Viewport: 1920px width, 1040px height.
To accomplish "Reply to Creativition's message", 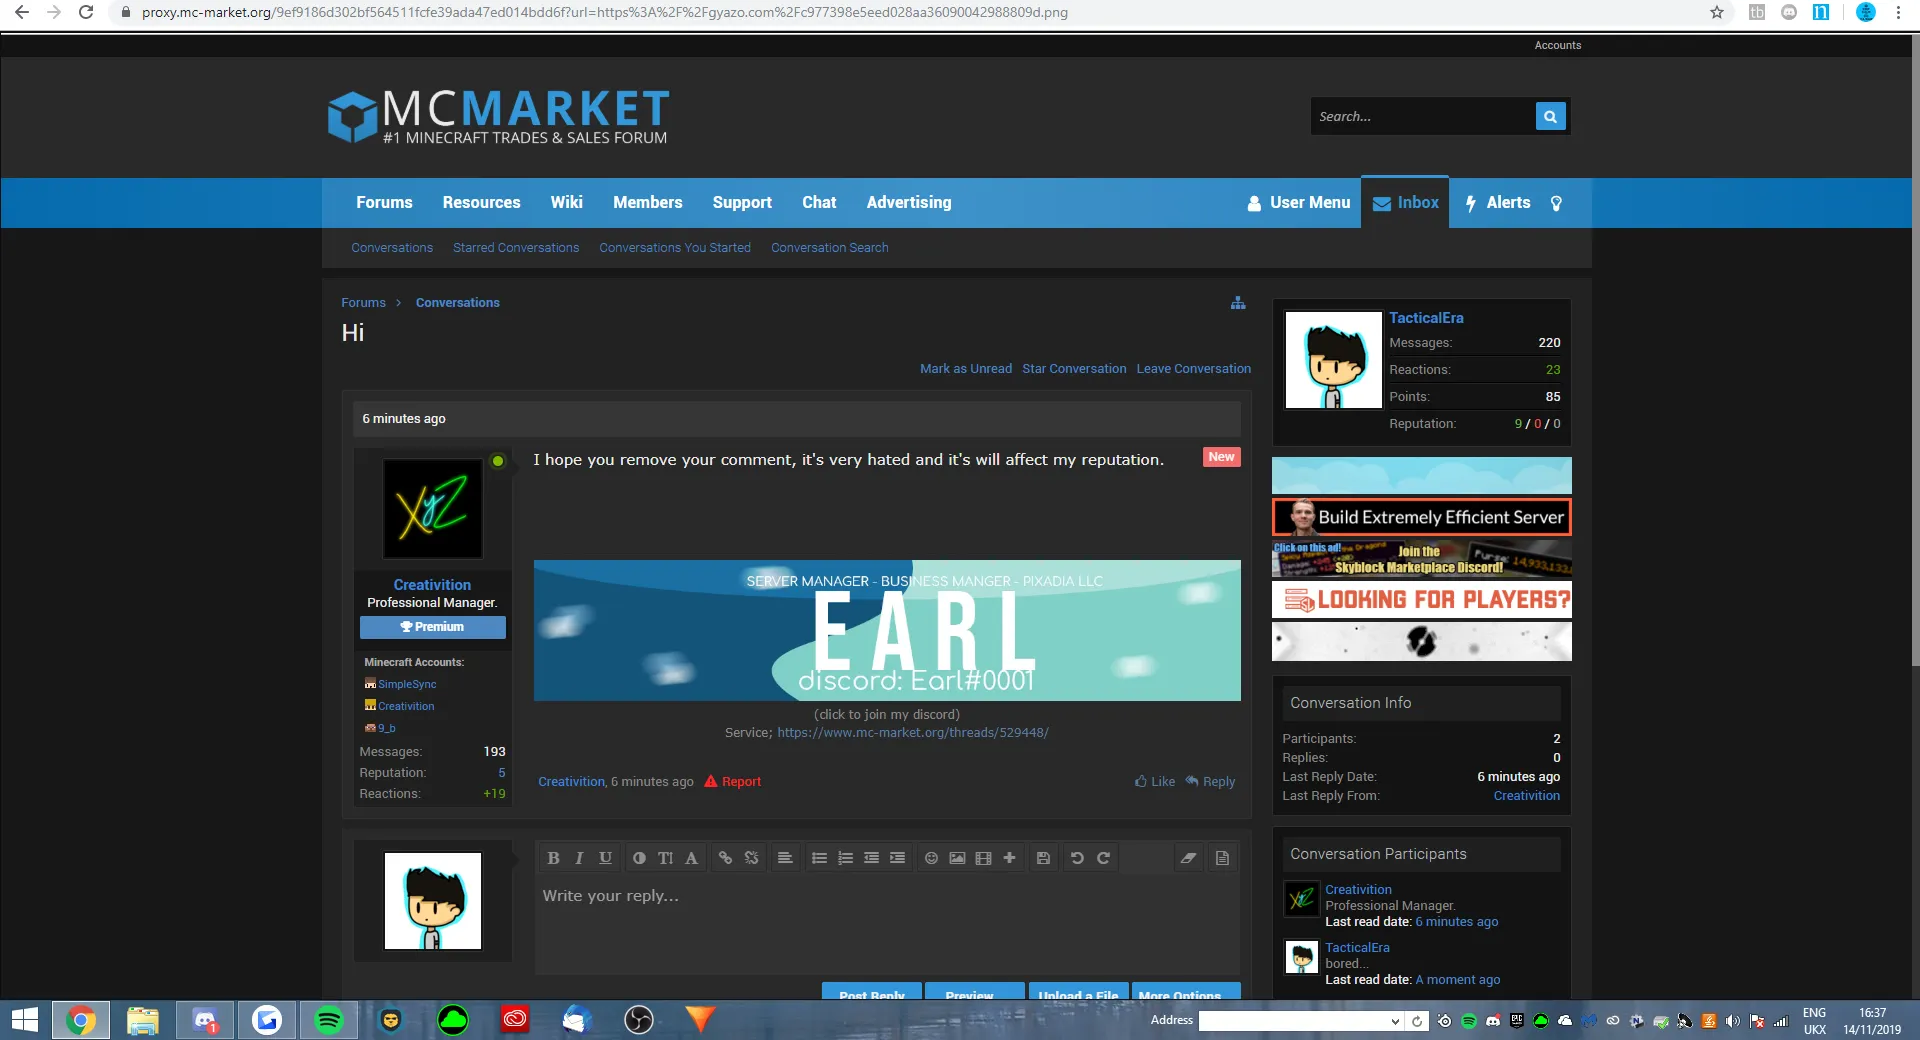I will (x=1210, y=782).
